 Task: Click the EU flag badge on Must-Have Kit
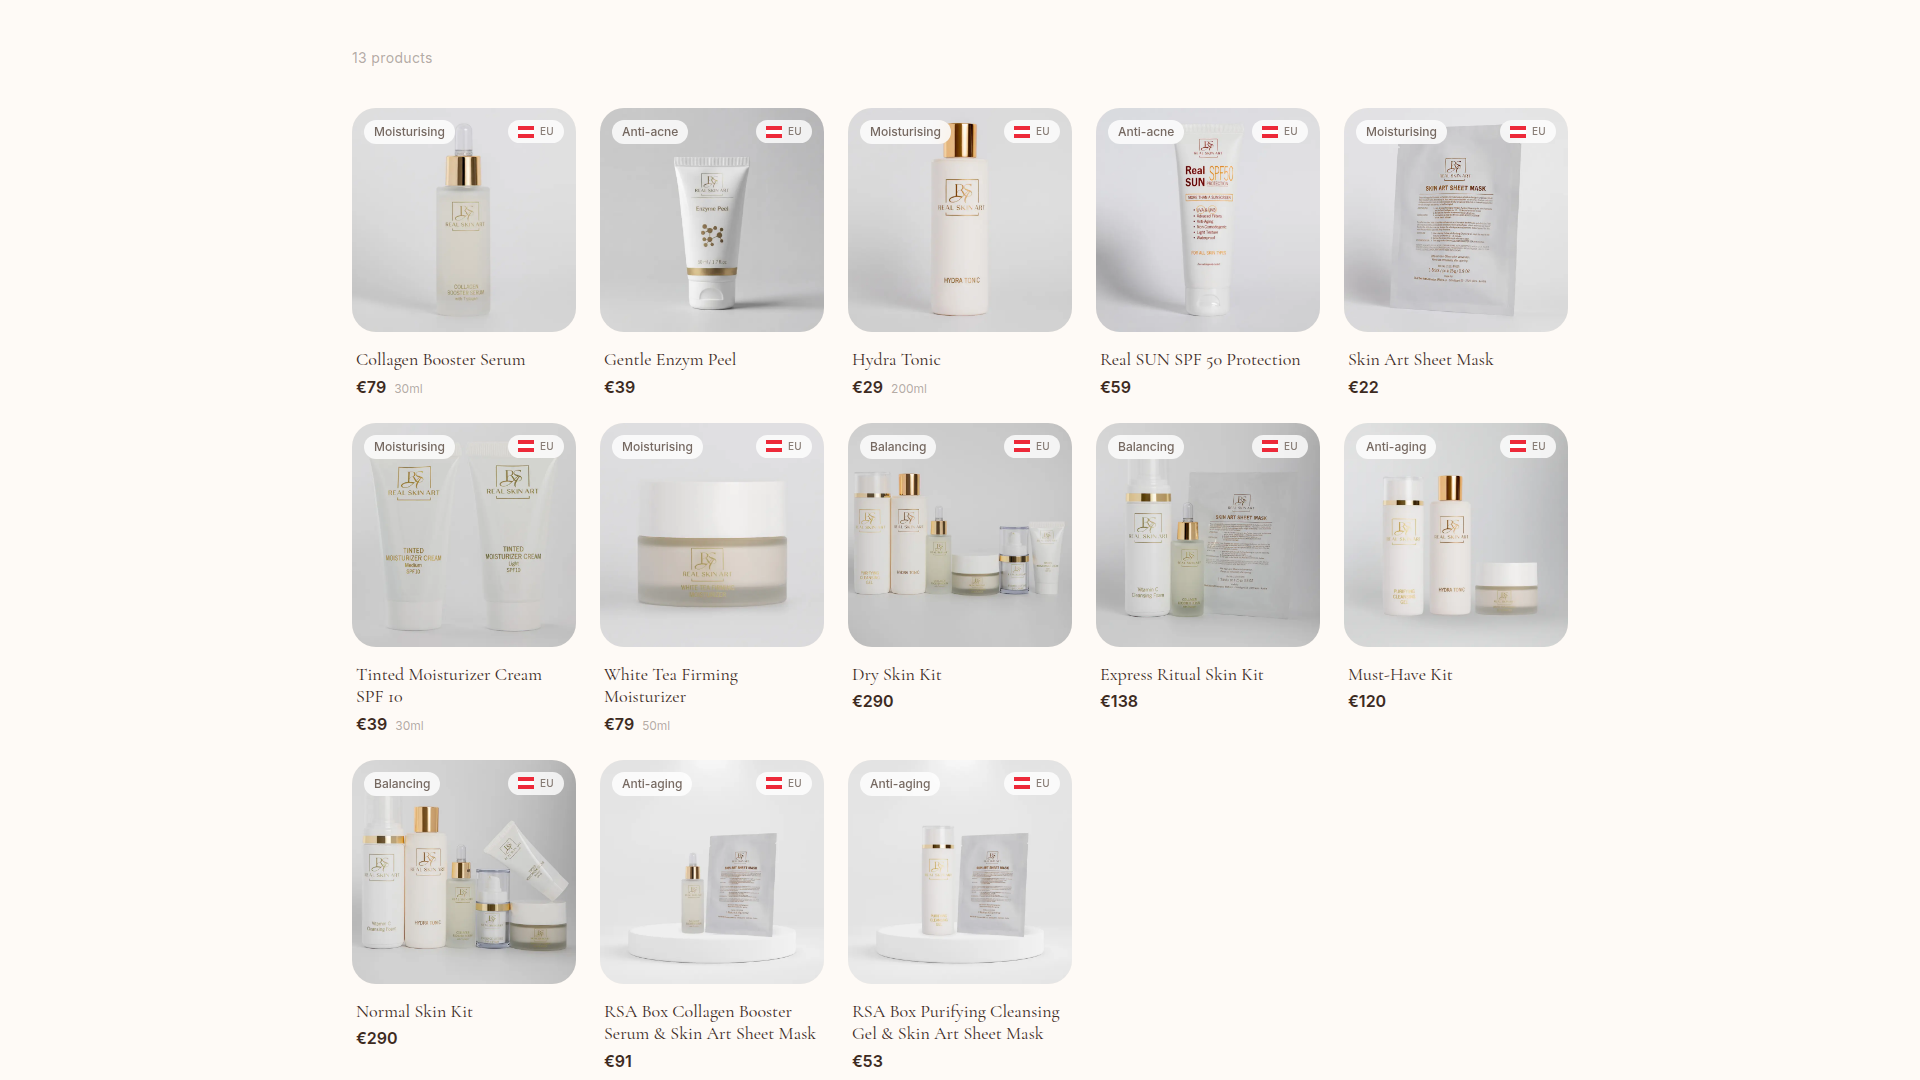tap(1528, 447)
